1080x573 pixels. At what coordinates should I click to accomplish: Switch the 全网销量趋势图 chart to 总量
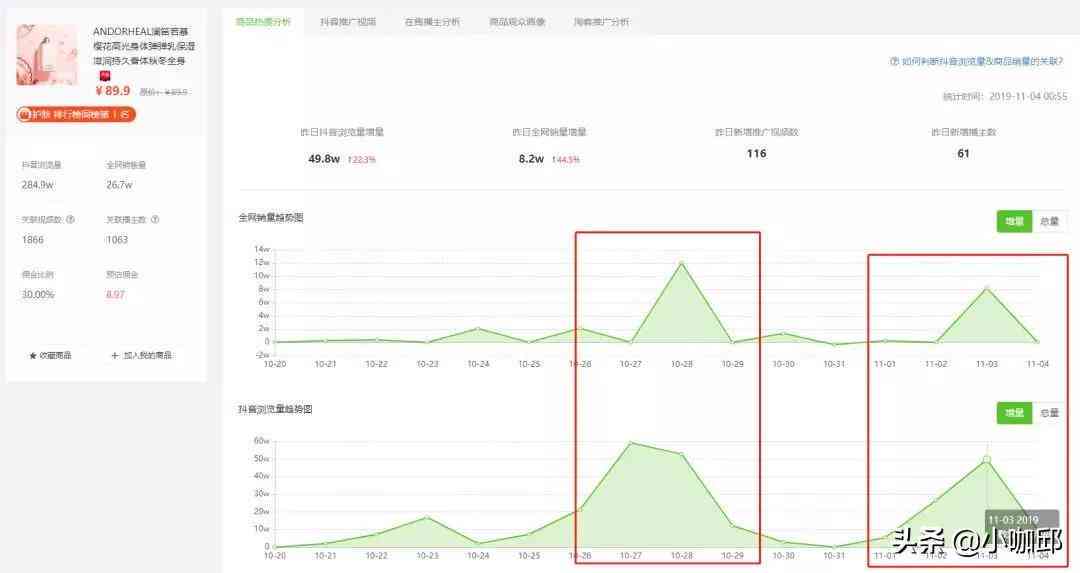tap(1049, 222)
